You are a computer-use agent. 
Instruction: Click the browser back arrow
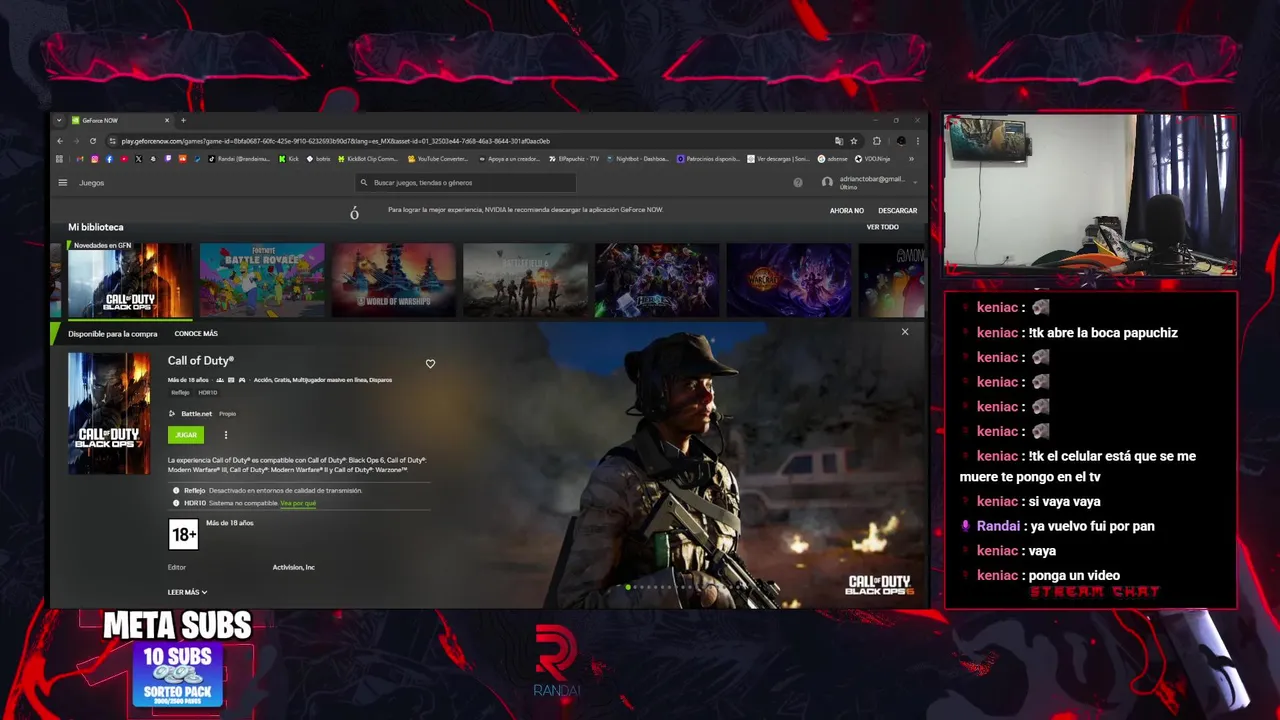[60, 141]
